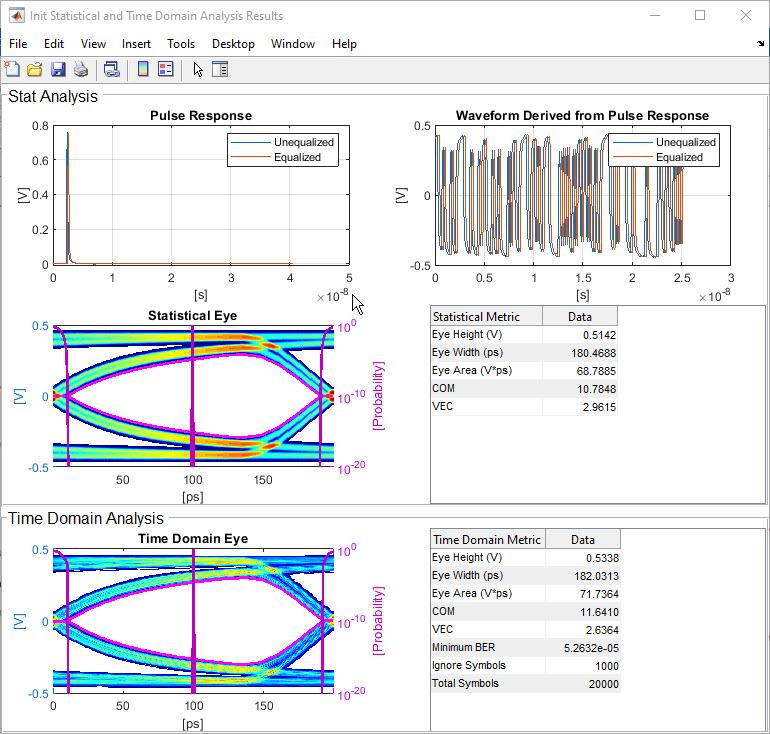Click the Statistical Metric column header
Image resolution: width=770 pixels, height=734 pixels.
point(486,316)
